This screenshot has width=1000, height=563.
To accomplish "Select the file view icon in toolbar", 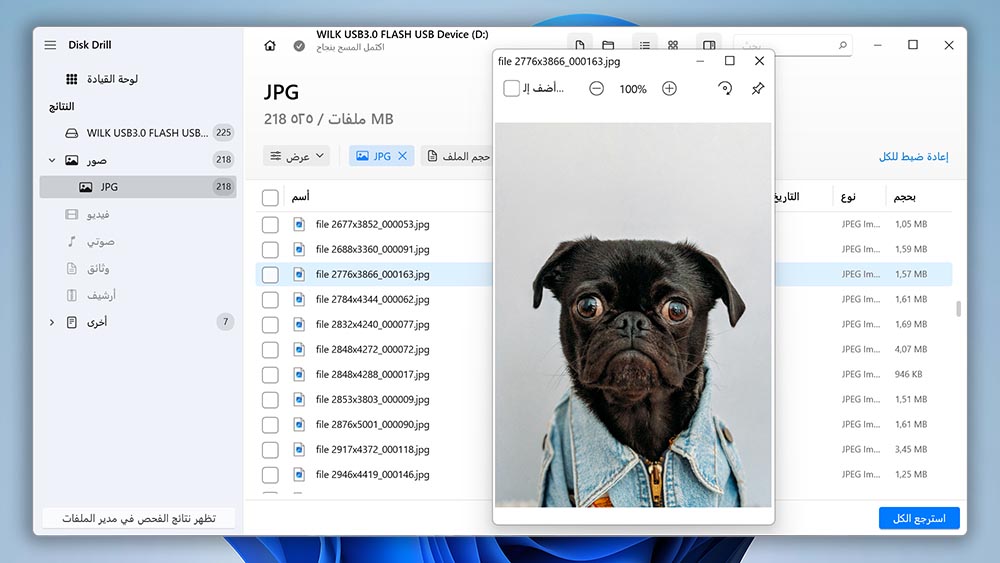I will [580, 45].
